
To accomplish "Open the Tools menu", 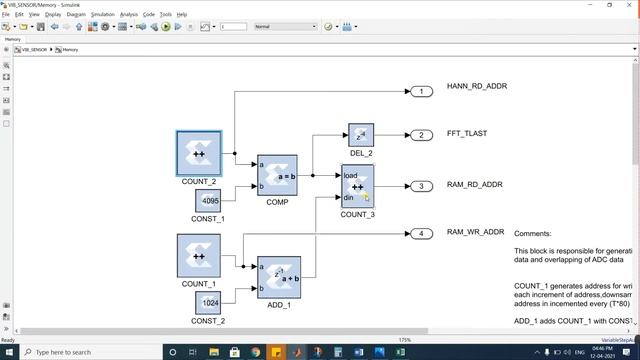I will pyautogui.click(x=166, y=14).
